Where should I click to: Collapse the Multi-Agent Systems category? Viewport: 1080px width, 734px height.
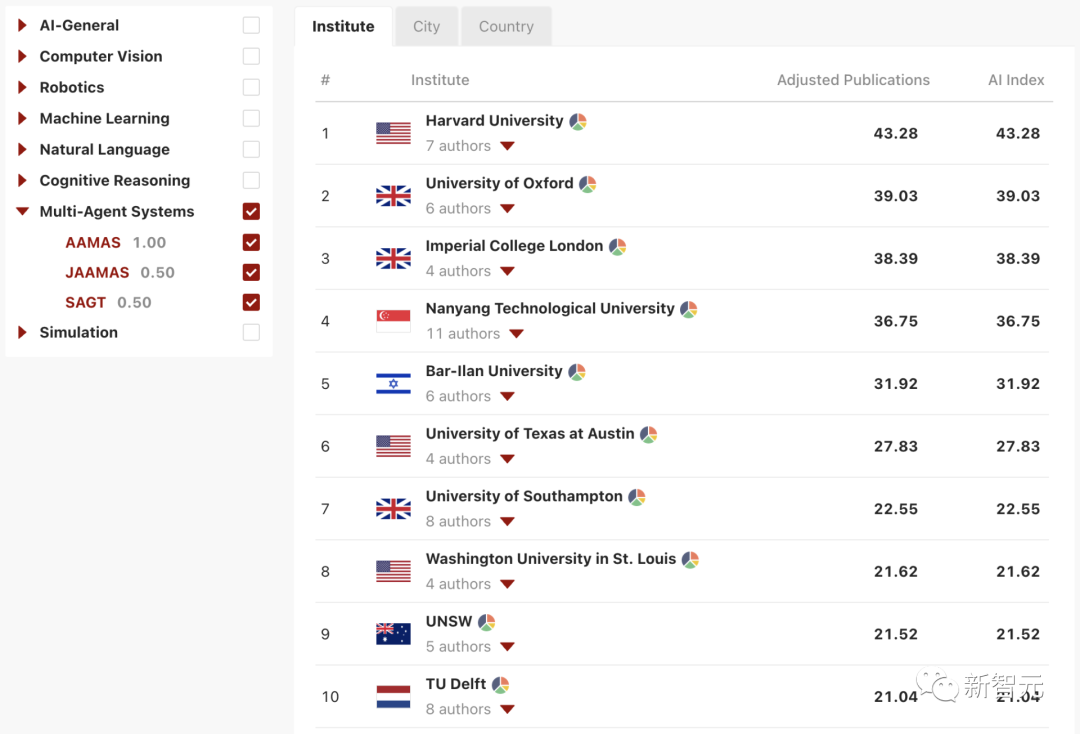pyautogui.click(x=22, y=211)
